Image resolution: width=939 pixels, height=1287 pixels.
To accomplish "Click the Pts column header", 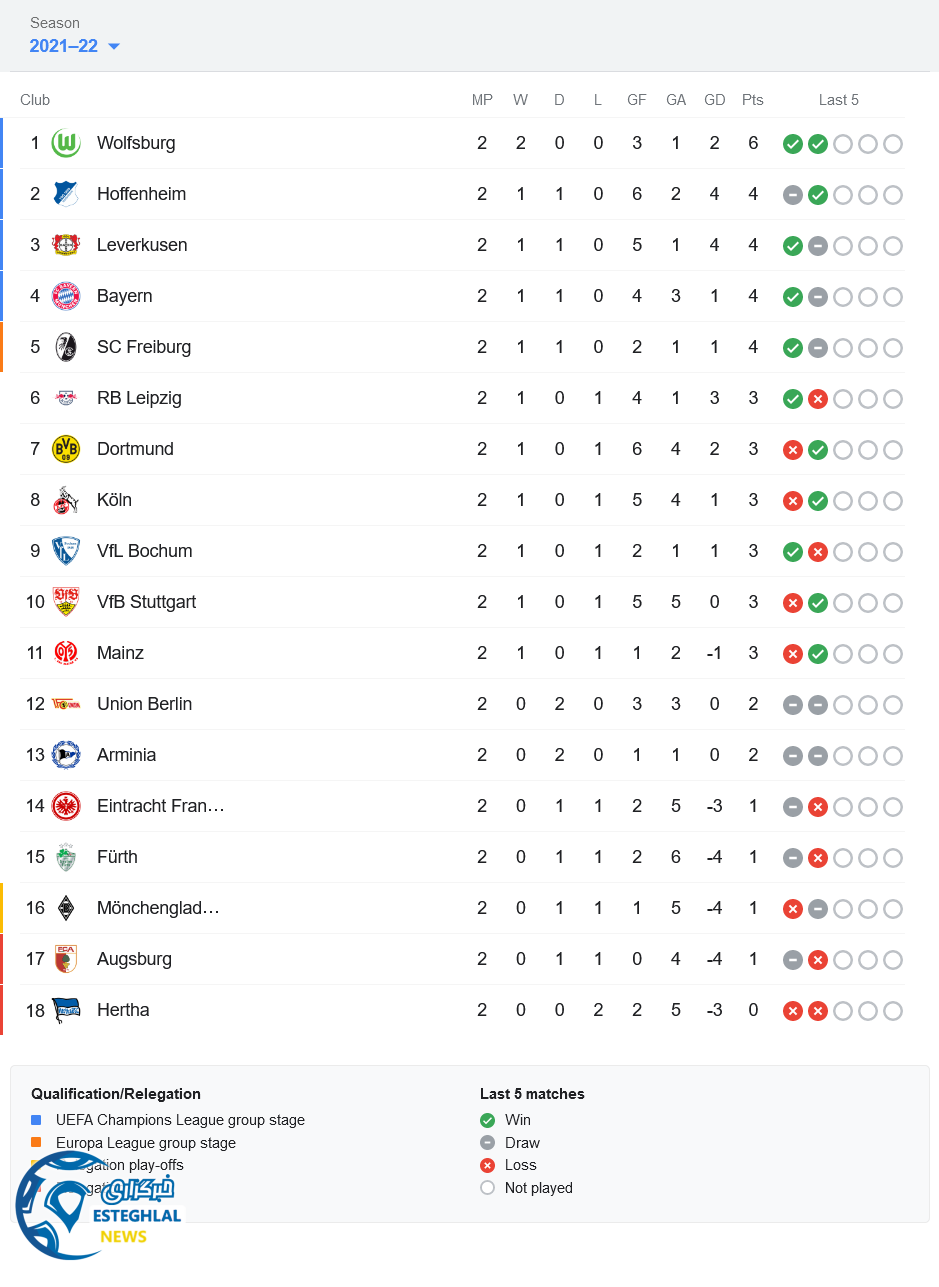I will pyautogui.click(x=753, y=100).
